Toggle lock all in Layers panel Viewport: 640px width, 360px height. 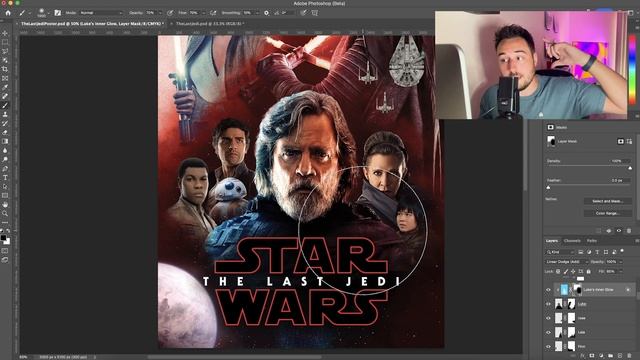[x=588, y=271]
